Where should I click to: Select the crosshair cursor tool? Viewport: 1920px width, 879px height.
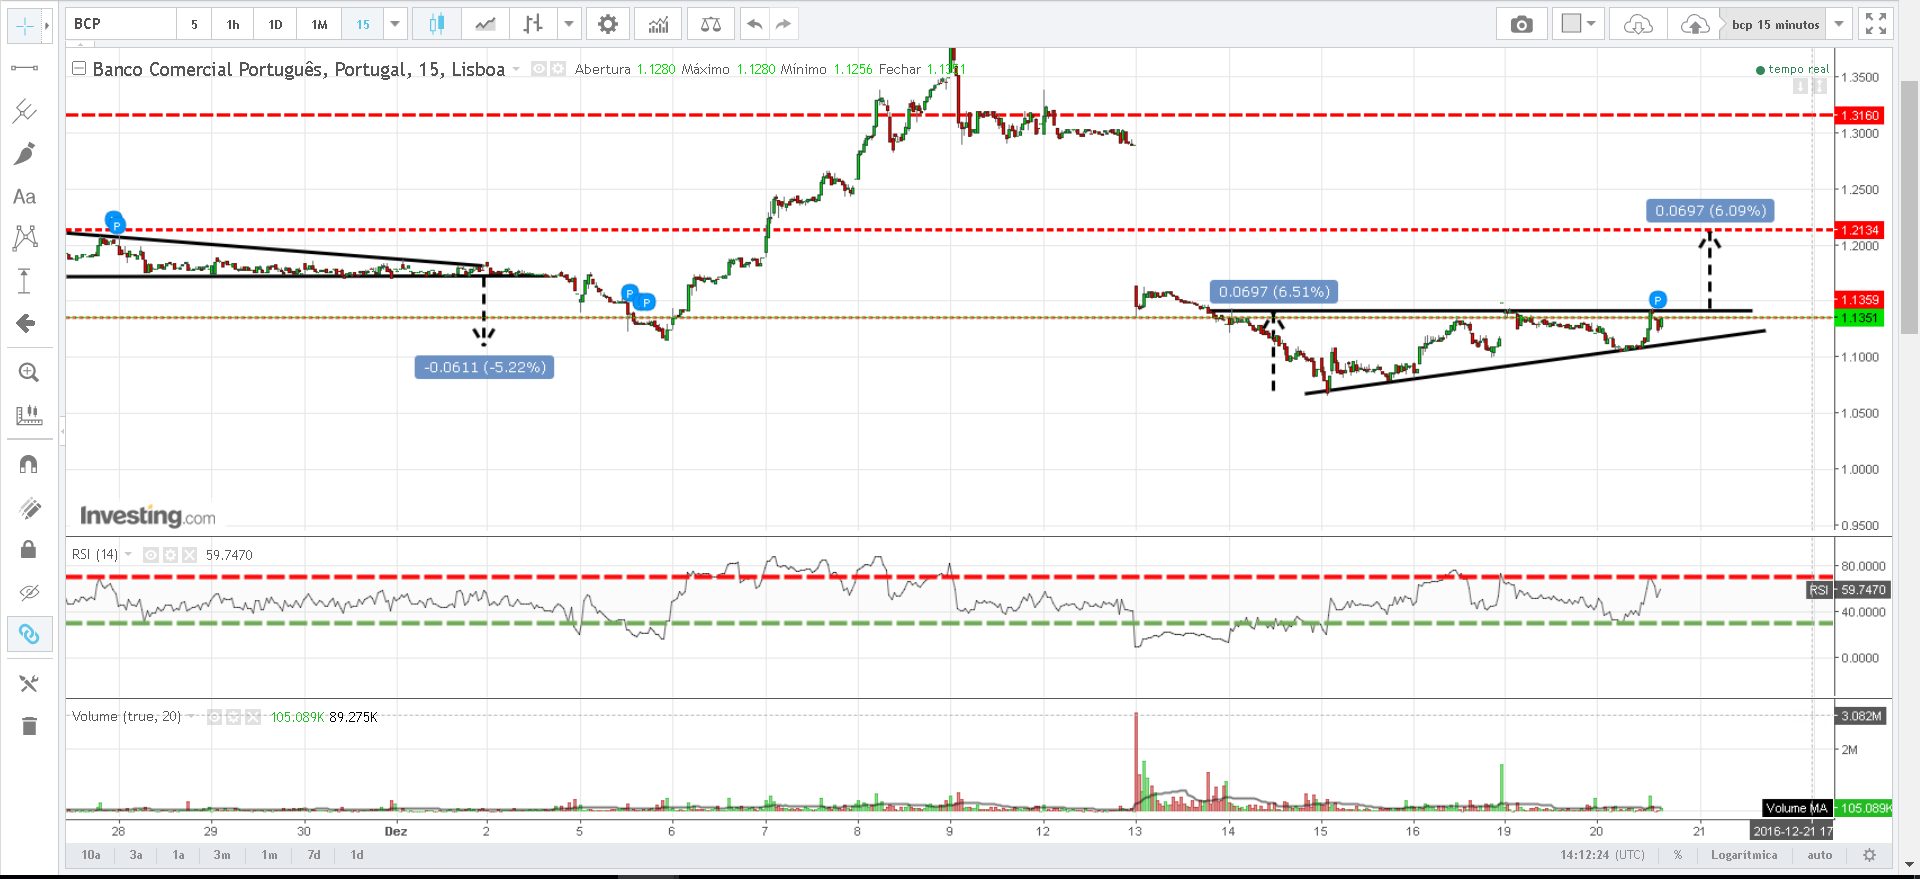tap(24, 25)
